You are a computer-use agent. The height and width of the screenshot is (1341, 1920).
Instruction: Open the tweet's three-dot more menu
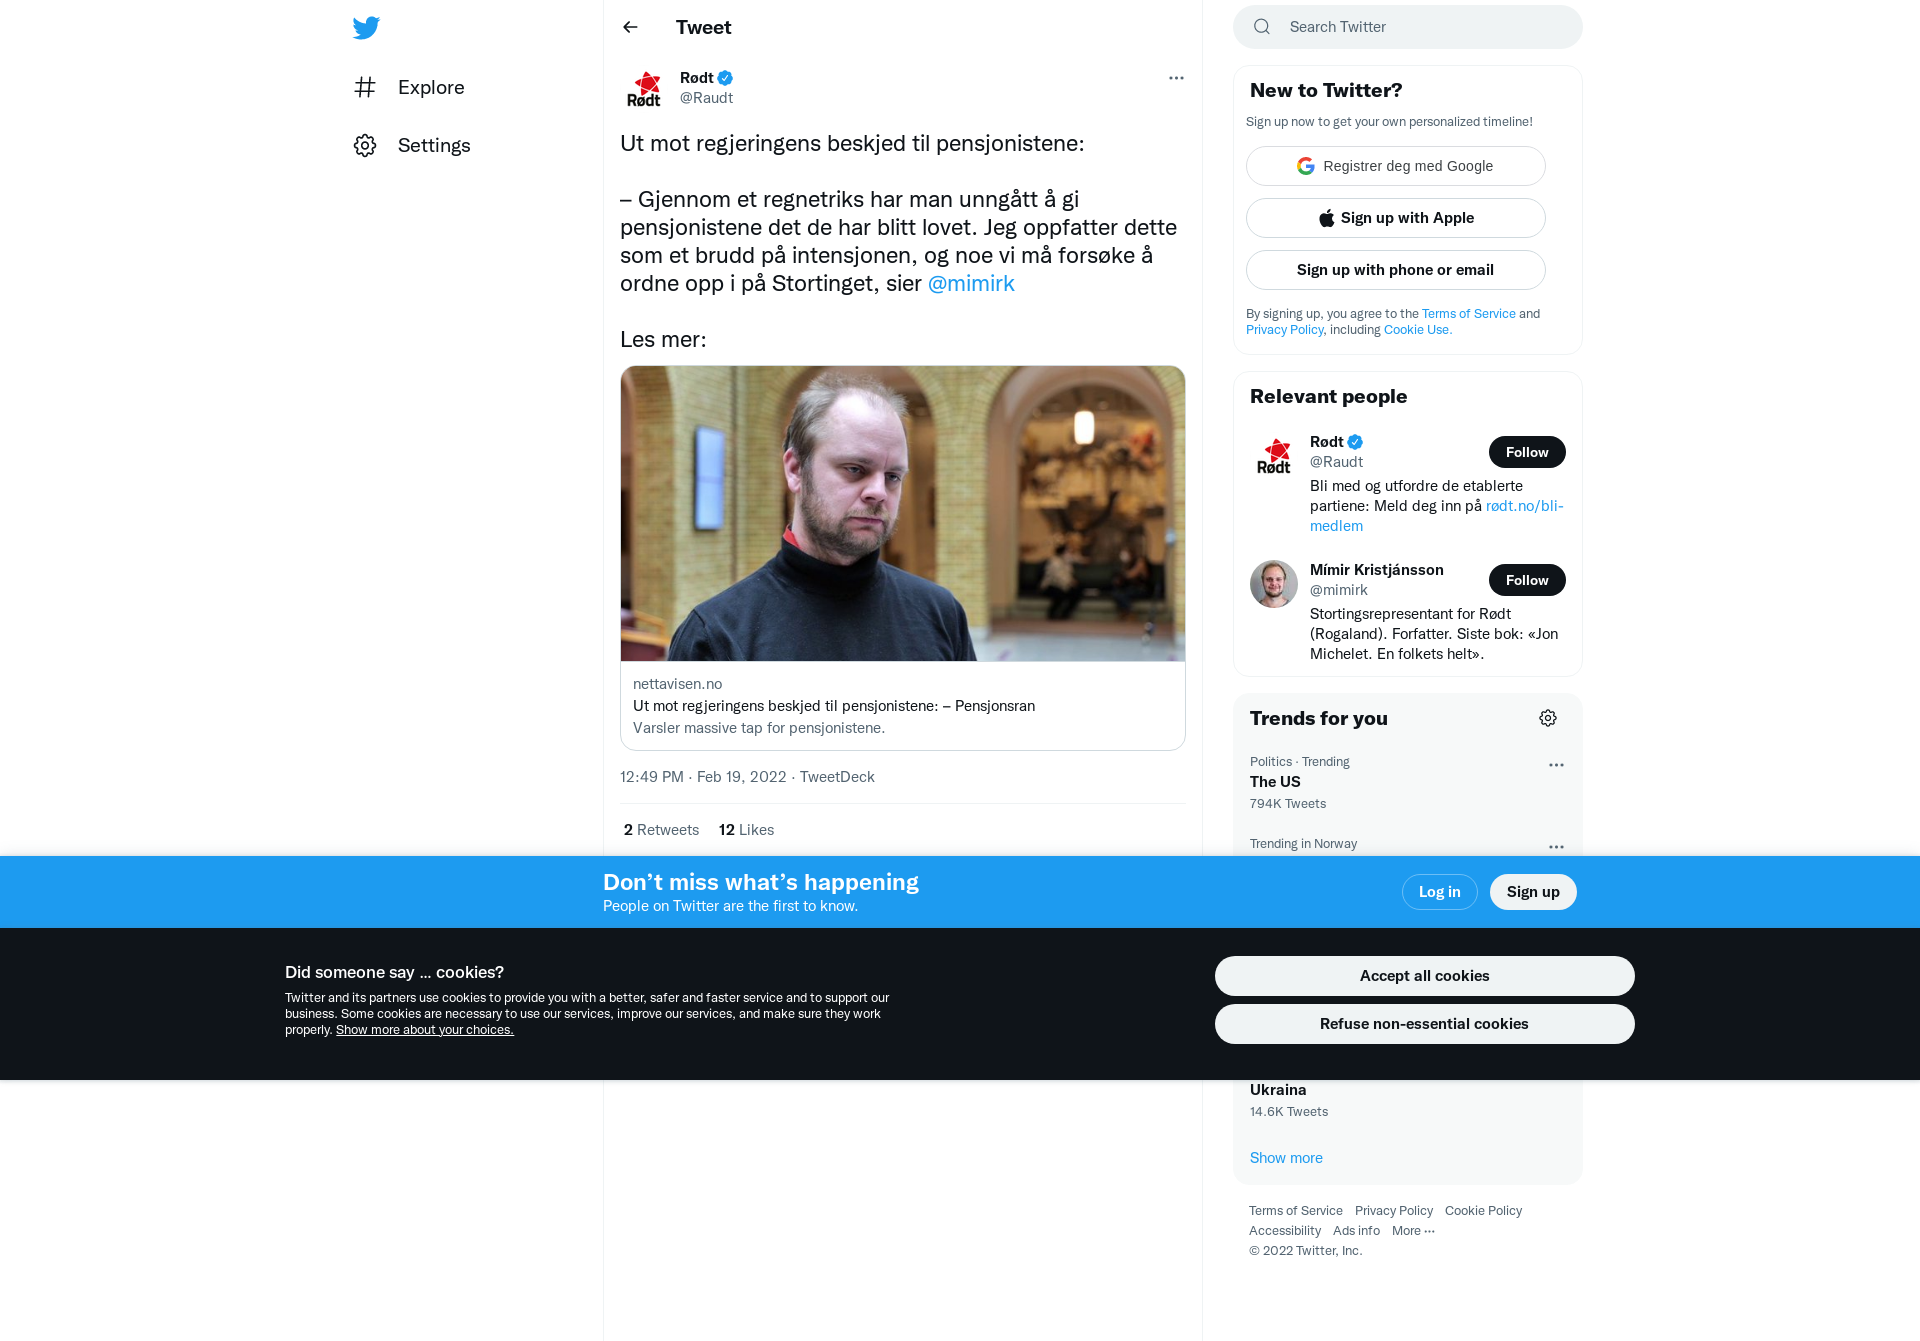pos(1176,78)
